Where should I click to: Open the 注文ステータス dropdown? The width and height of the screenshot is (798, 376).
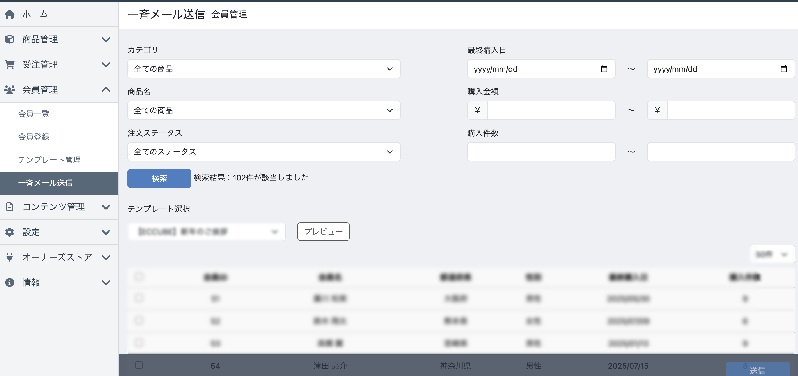pyautogui.click(x=264, y=152)
